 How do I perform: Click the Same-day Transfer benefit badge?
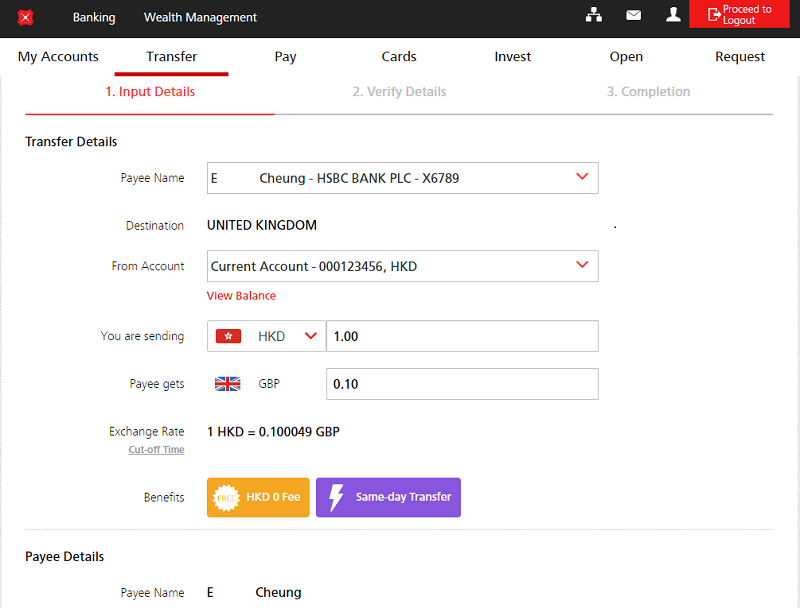[388, 497]
